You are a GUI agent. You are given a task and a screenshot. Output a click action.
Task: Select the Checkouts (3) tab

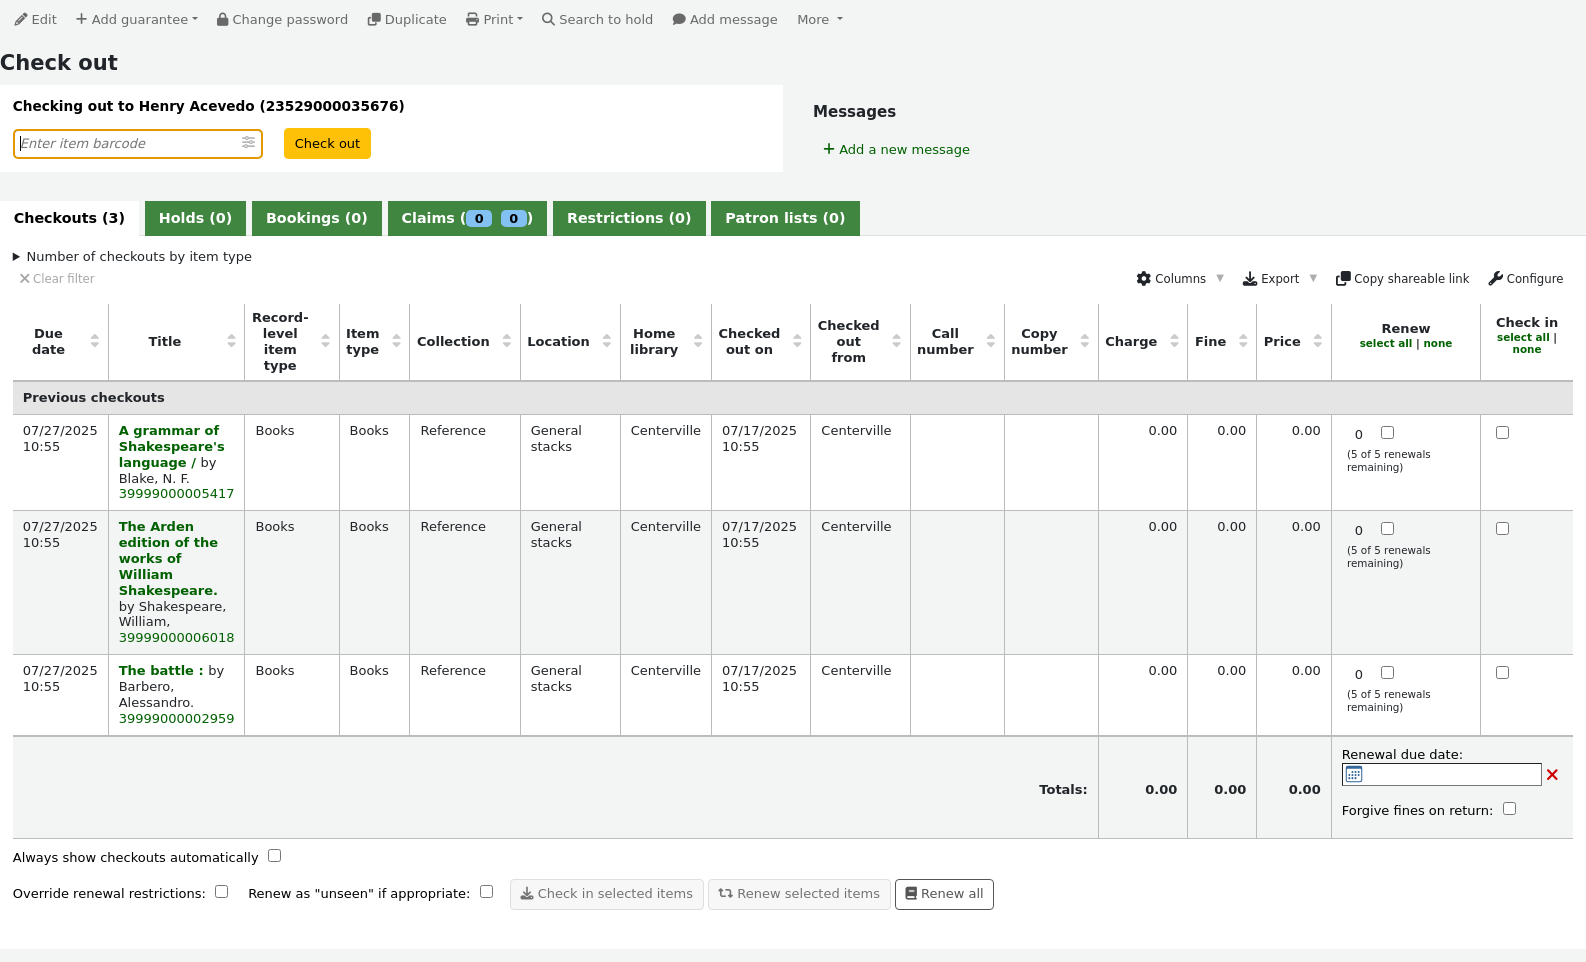click(x=69, y=218)
